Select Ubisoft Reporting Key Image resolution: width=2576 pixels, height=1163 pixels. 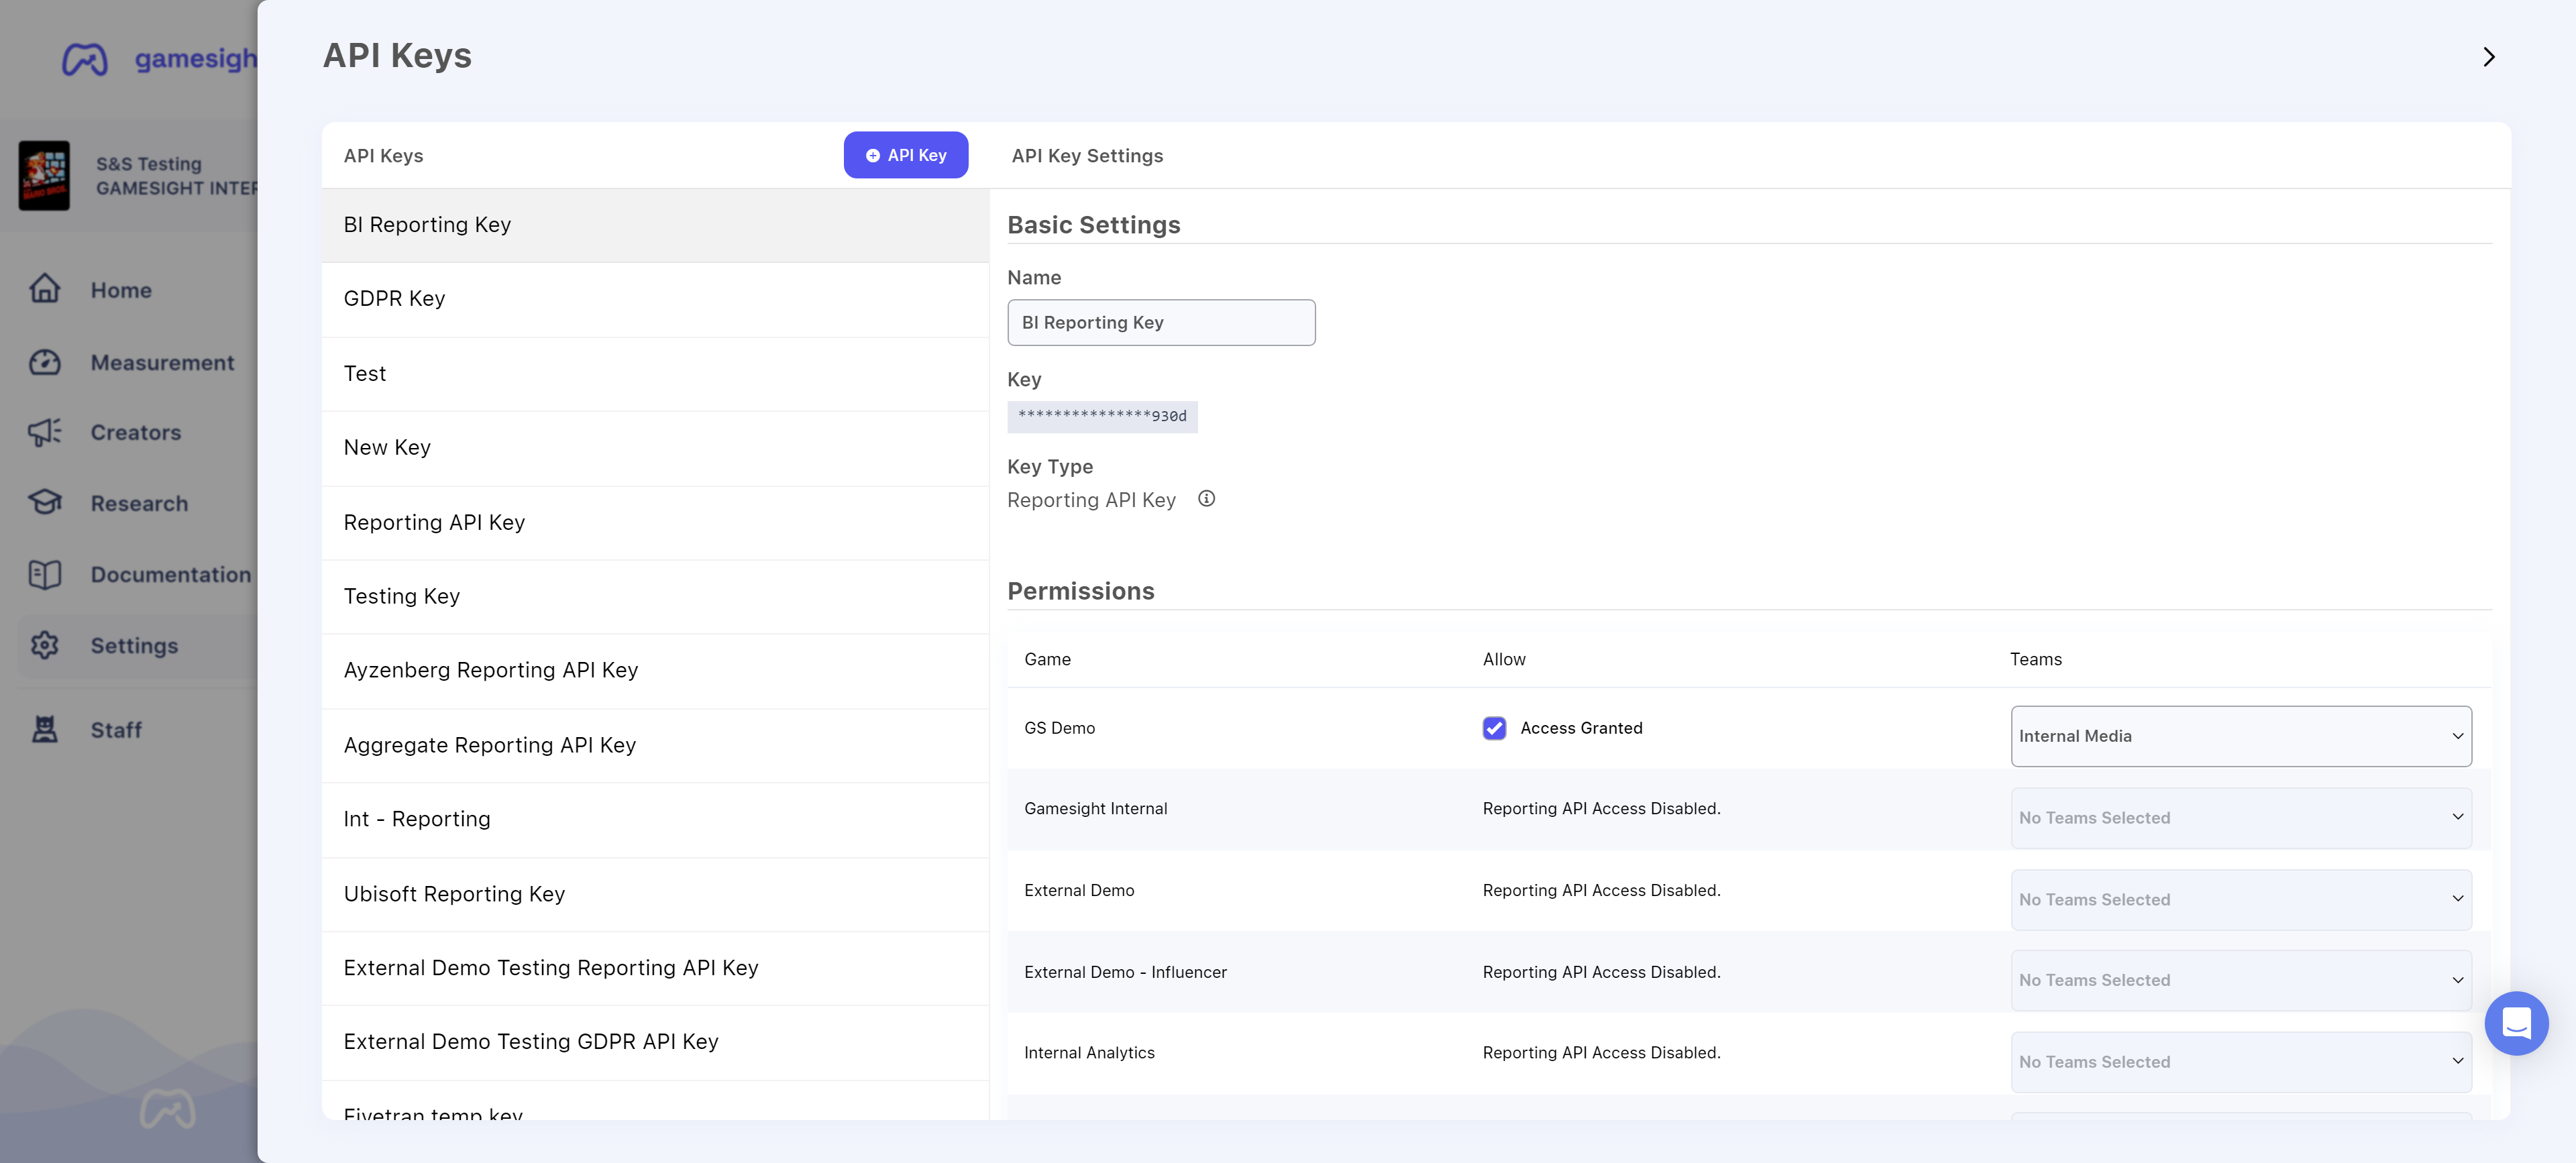(x=655, y=895)
